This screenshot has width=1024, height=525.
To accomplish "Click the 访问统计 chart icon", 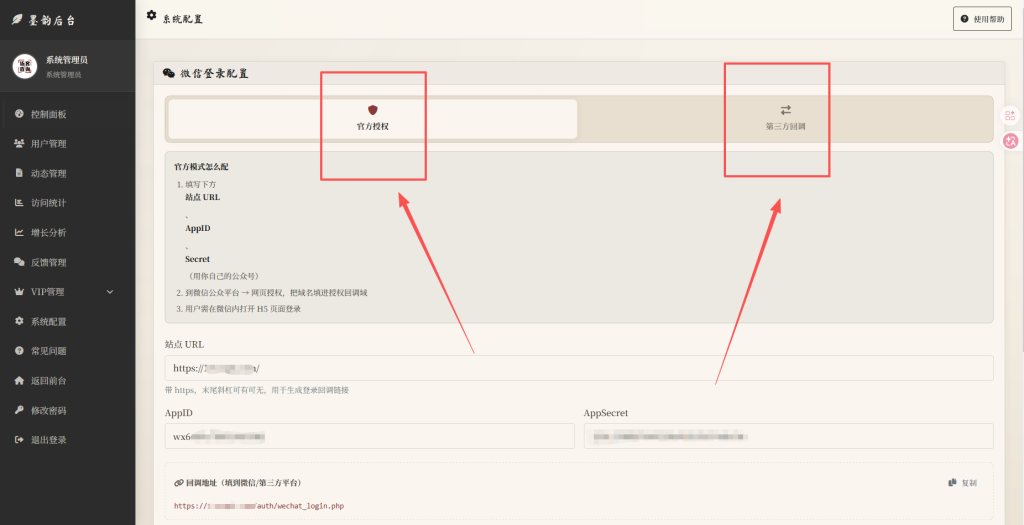I will [x=19, y=202].
